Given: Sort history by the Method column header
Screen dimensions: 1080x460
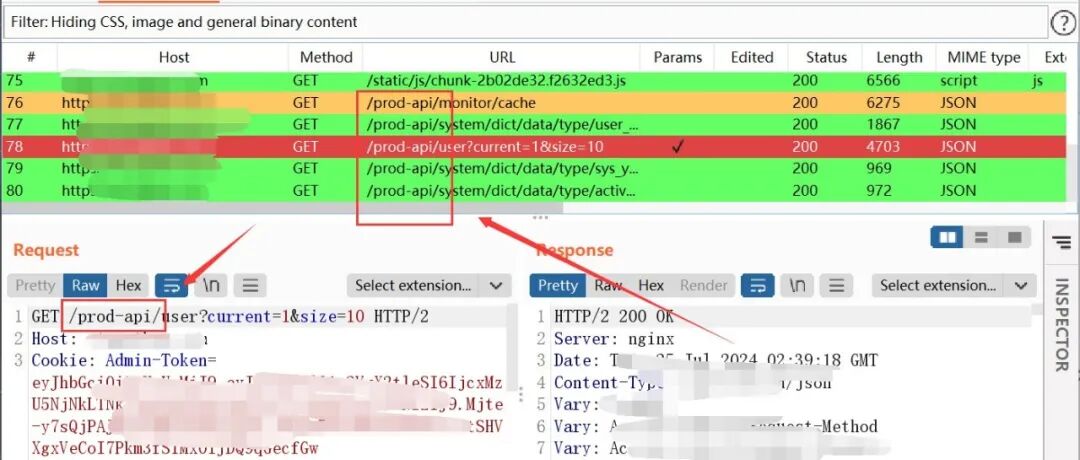Looking at the screenshot, I should point(326,57).
